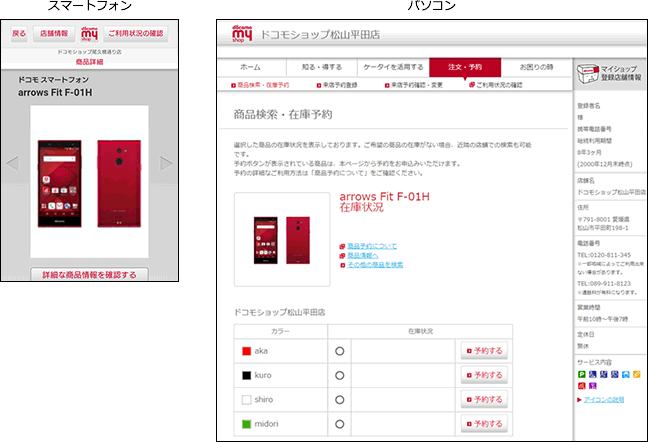The image size is (648, 442).
Task: Switch to the ケータイを活用する tab
Action: 393,67
